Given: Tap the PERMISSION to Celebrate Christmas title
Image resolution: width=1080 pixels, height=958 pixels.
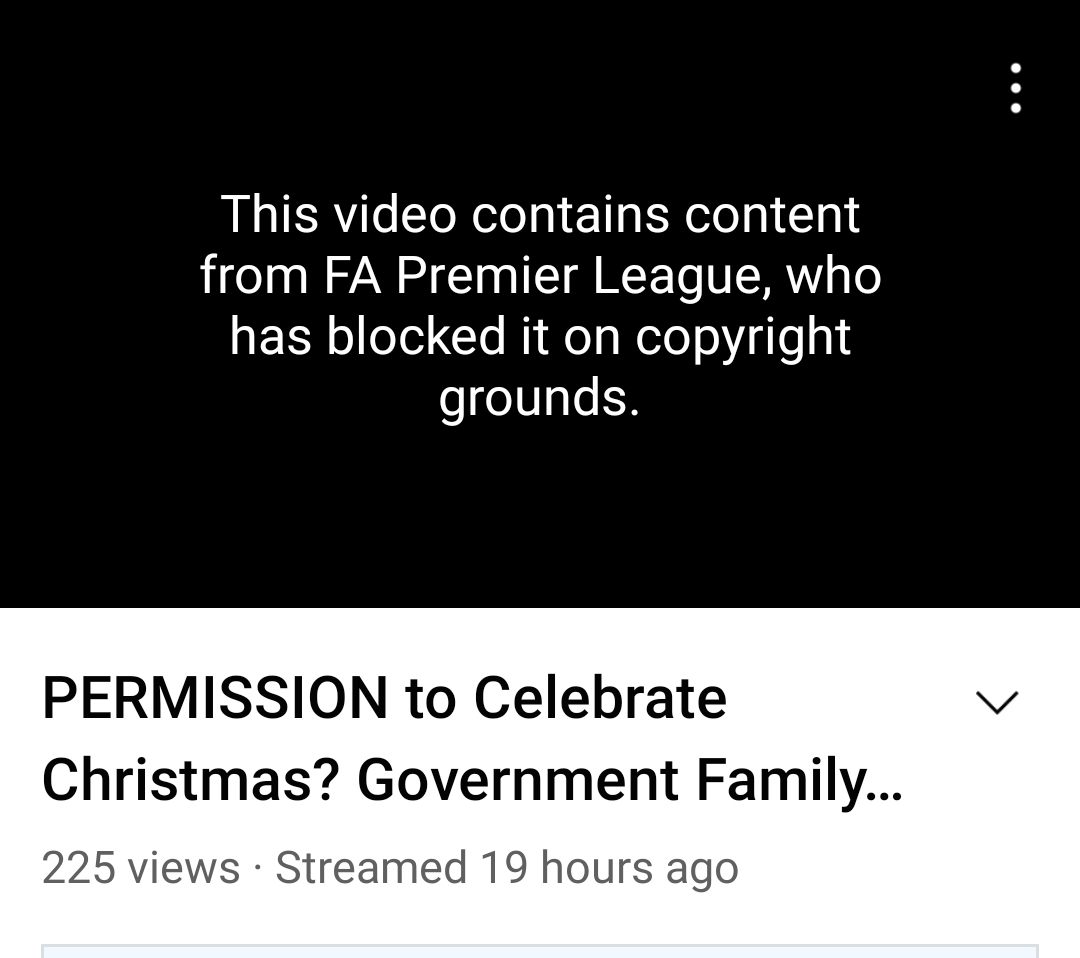Looking at the screenshot, I should [x=472, y=738].
